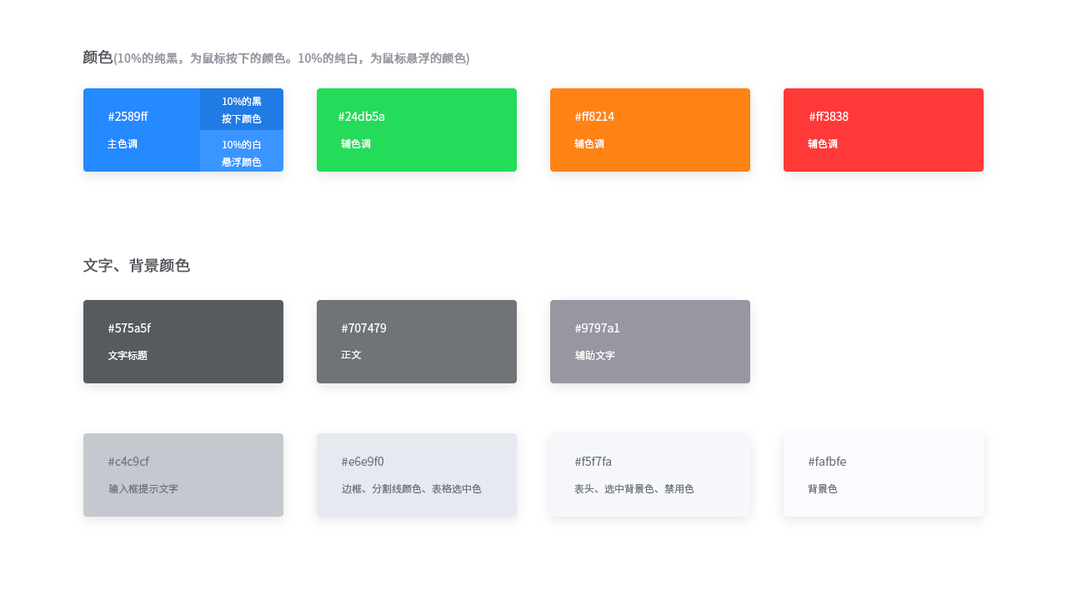1067x600 pixels.
Task: Pick the gray #707479 body text swatch
Action: [x=416, y=341]
